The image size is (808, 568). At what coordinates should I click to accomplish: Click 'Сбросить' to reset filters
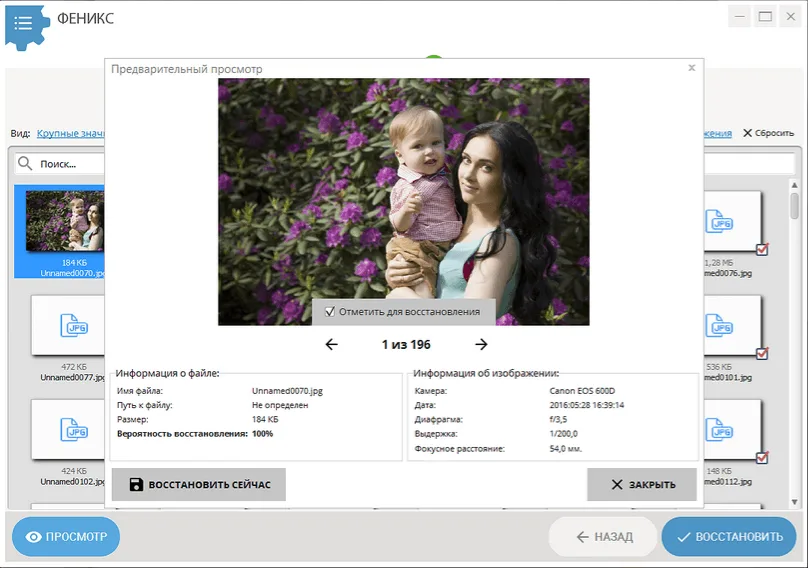coord(768,133)
